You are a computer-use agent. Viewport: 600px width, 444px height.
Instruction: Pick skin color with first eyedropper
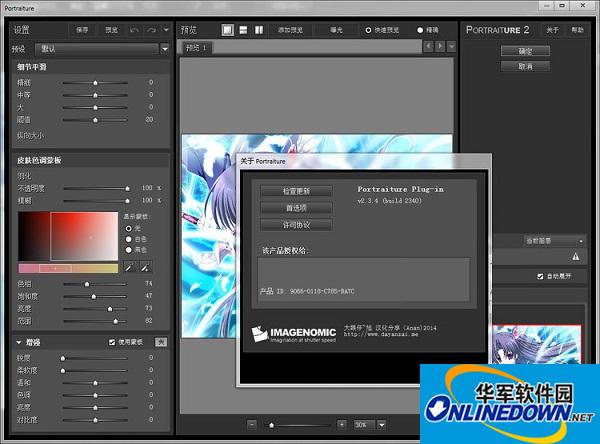click(129, 268)
